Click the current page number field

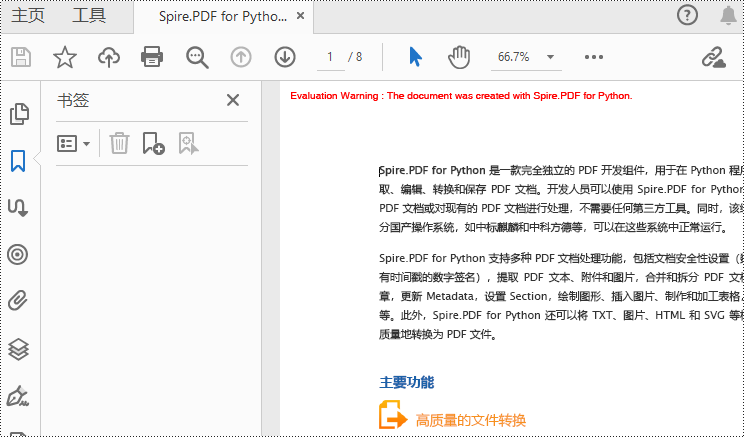point(330,57)
